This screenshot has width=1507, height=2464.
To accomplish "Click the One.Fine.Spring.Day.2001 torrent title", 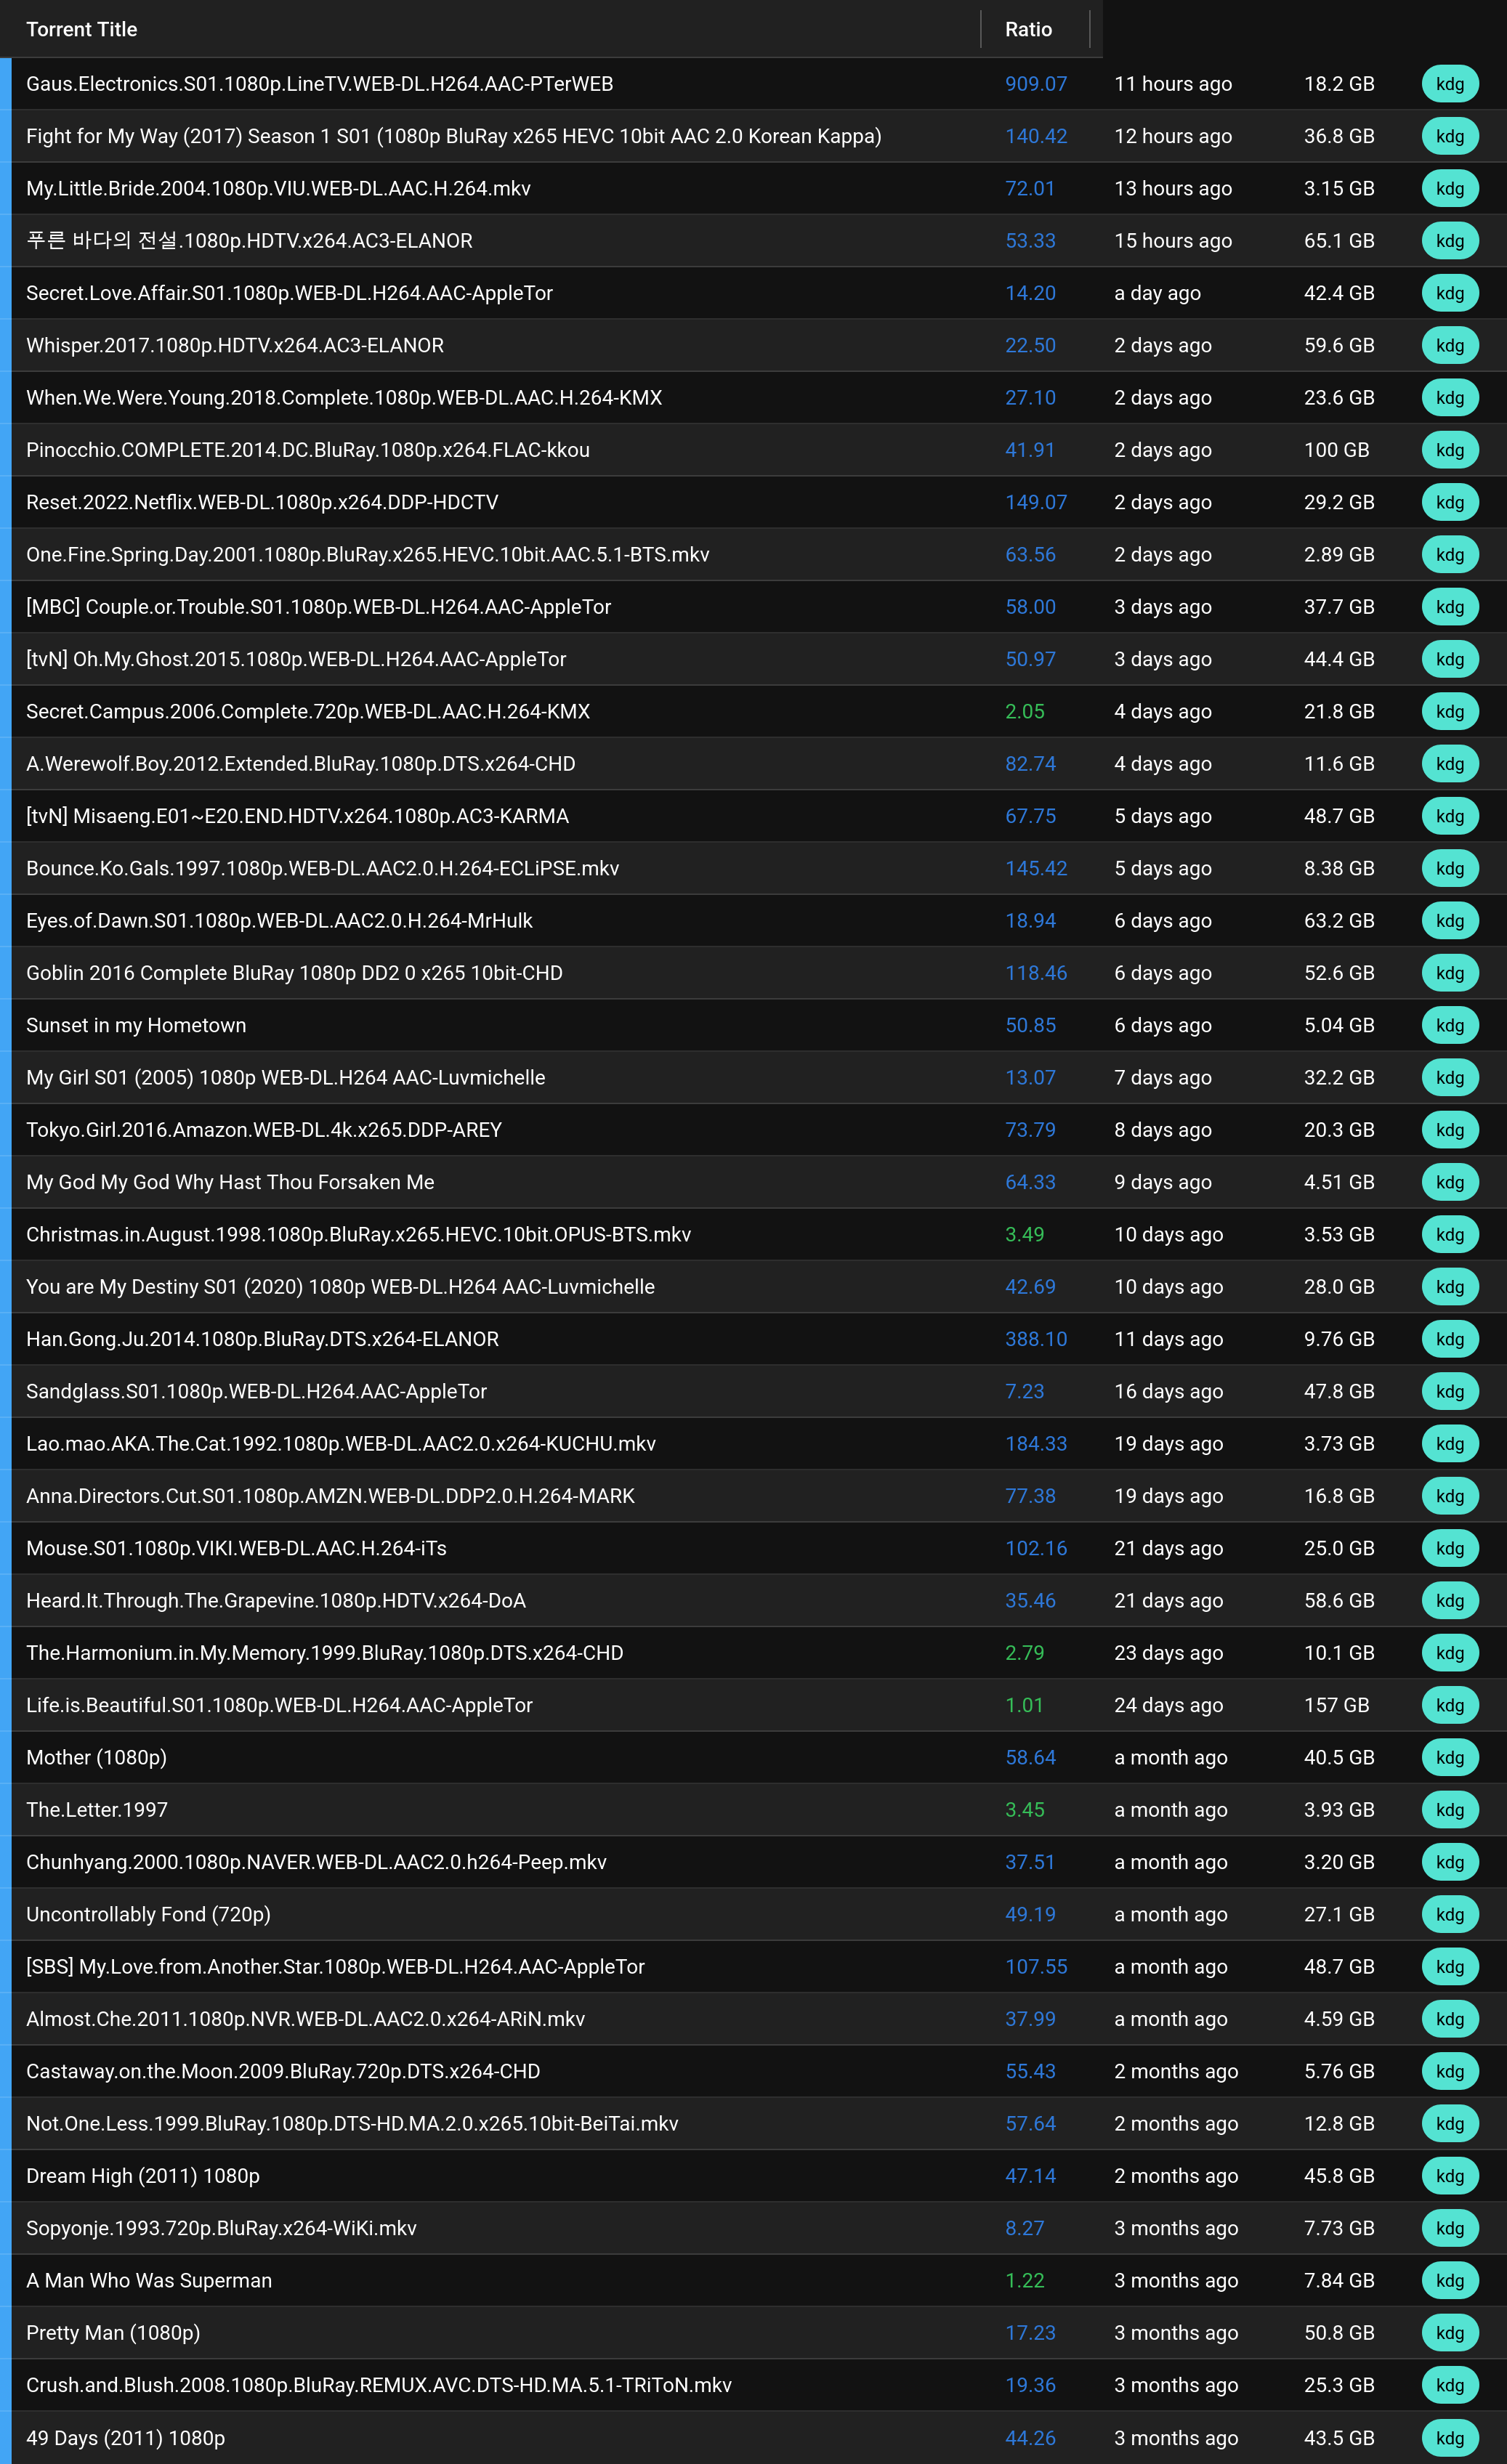I will [x=368, y=554].
